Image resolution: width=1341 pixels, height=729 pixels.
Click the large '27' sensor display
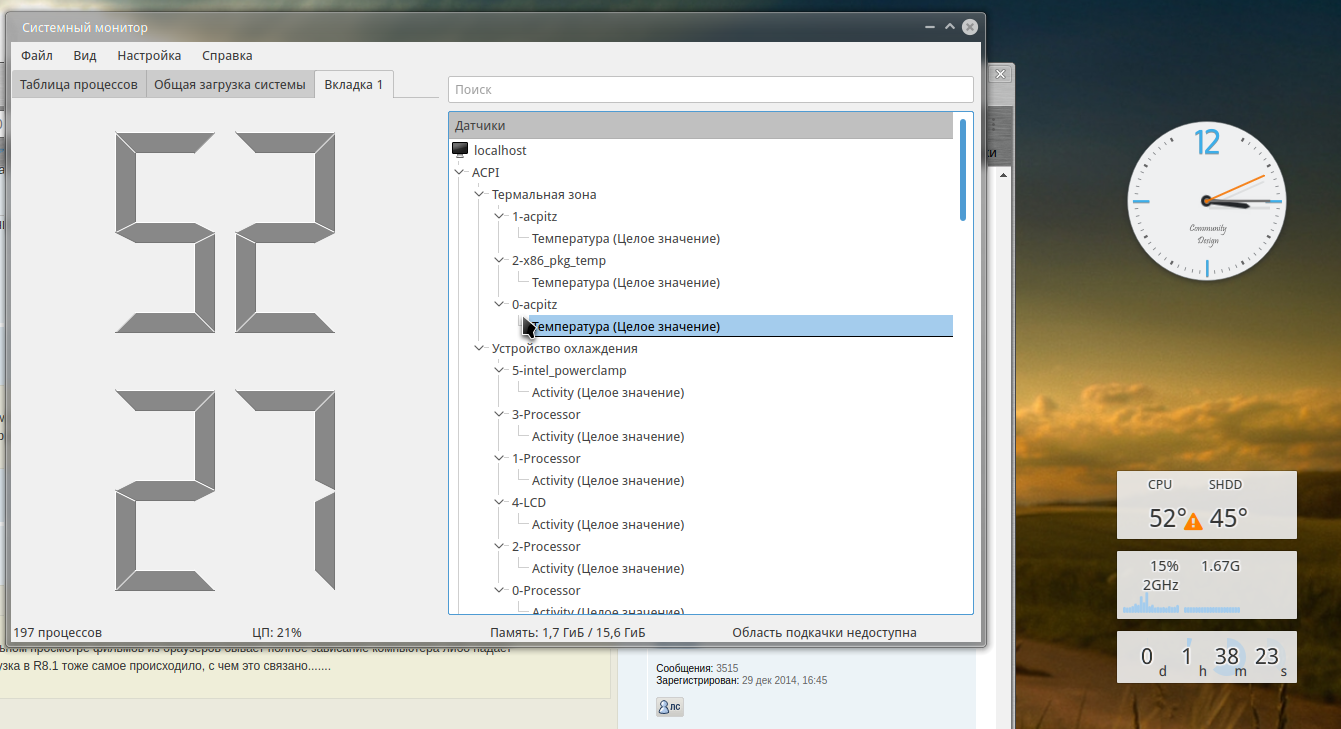[x=224, y=490]
